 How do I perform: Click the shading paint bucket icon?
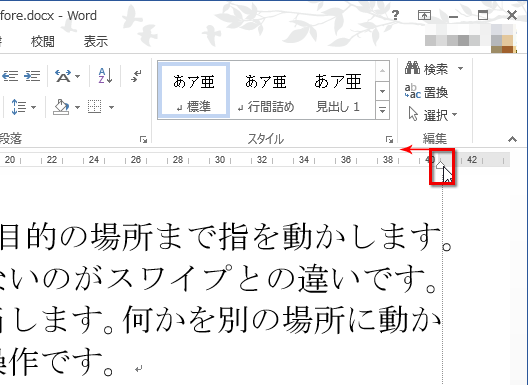pyautogui.click(x=61, y=107)
